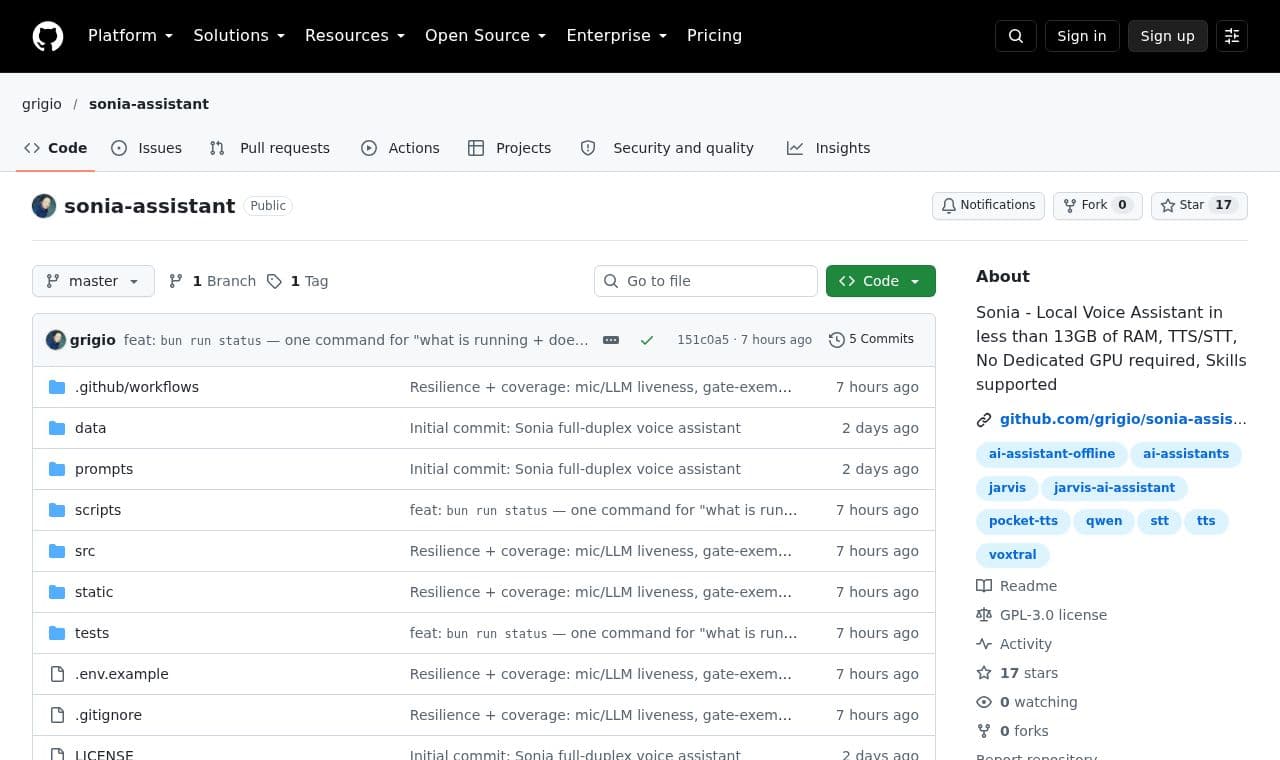Click grigio avatar in latest commit row
The image size is (1280, 760).
point(56,340)
